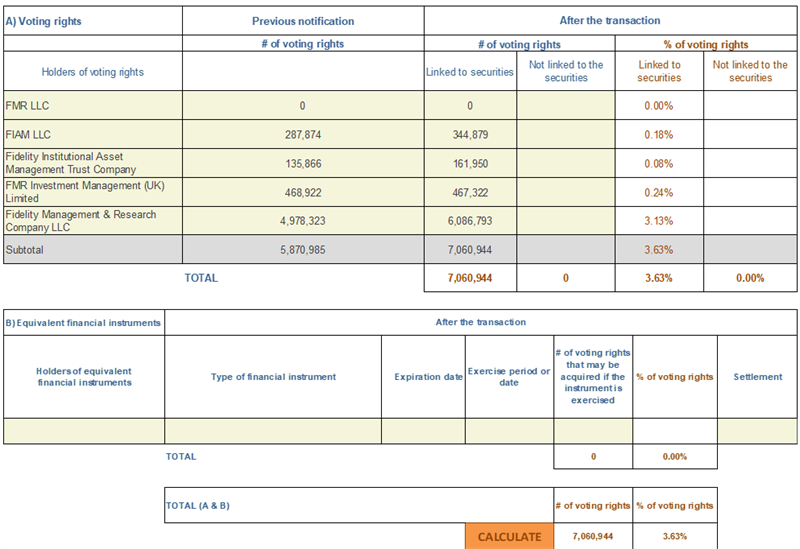Select FMR Investment Management (UK) Limited cell
Viewport: 800px width, 549px height.
[93, 192]
